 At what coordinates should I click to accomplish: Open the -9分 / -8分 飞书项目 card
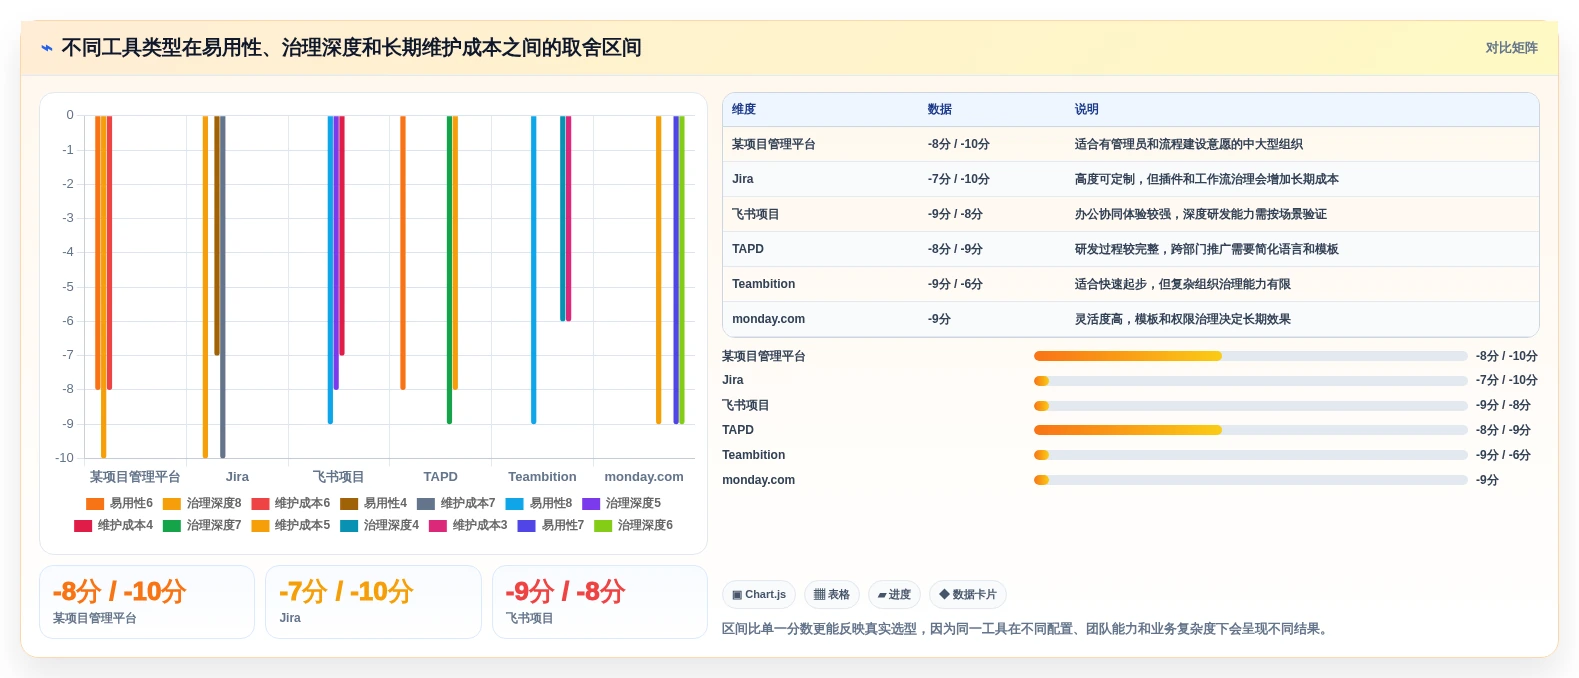pos(600,602)
